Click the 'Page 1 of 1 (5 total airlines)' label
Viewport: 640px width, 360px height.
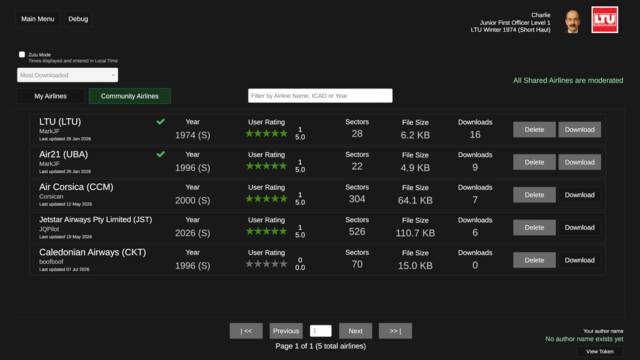(x=320, y=346)
